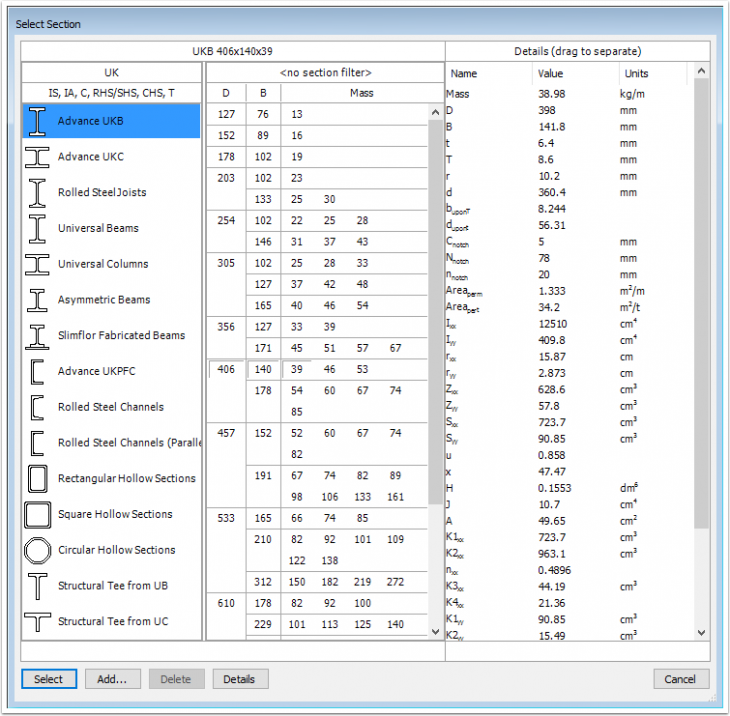Choose the Advance UKPFC channel icon
This screenshot has width=730, height=716.
pos(37,372)
